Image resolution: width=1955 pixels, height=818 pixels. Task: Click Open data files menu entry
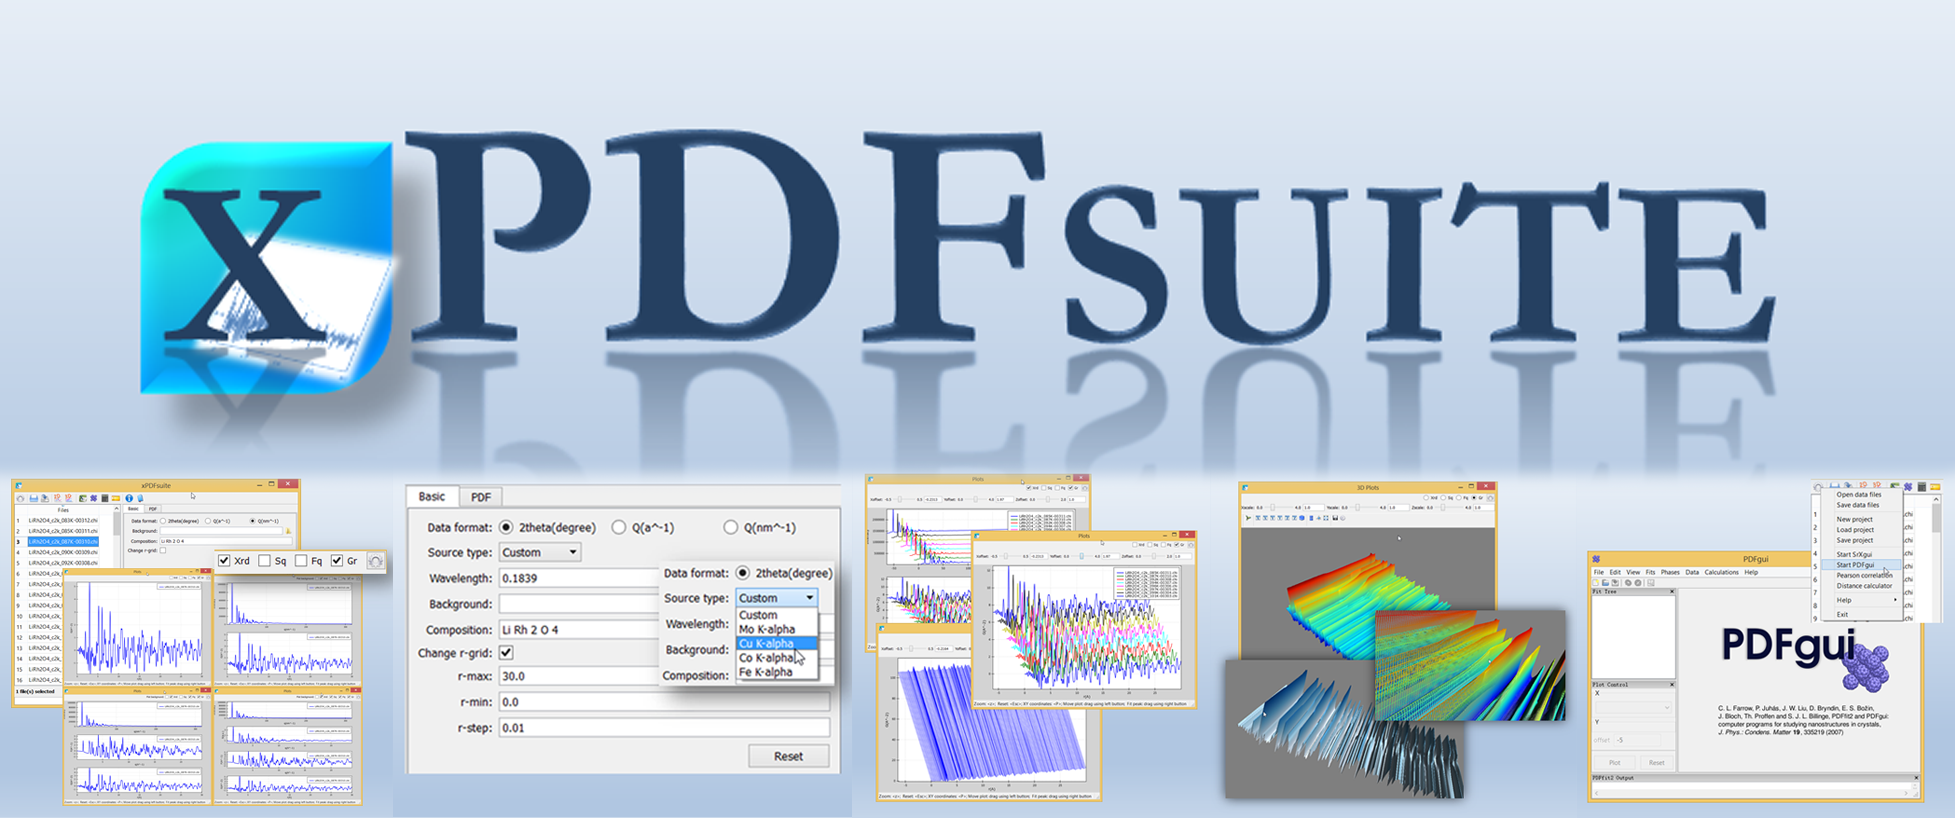[x=1859, y=495]
